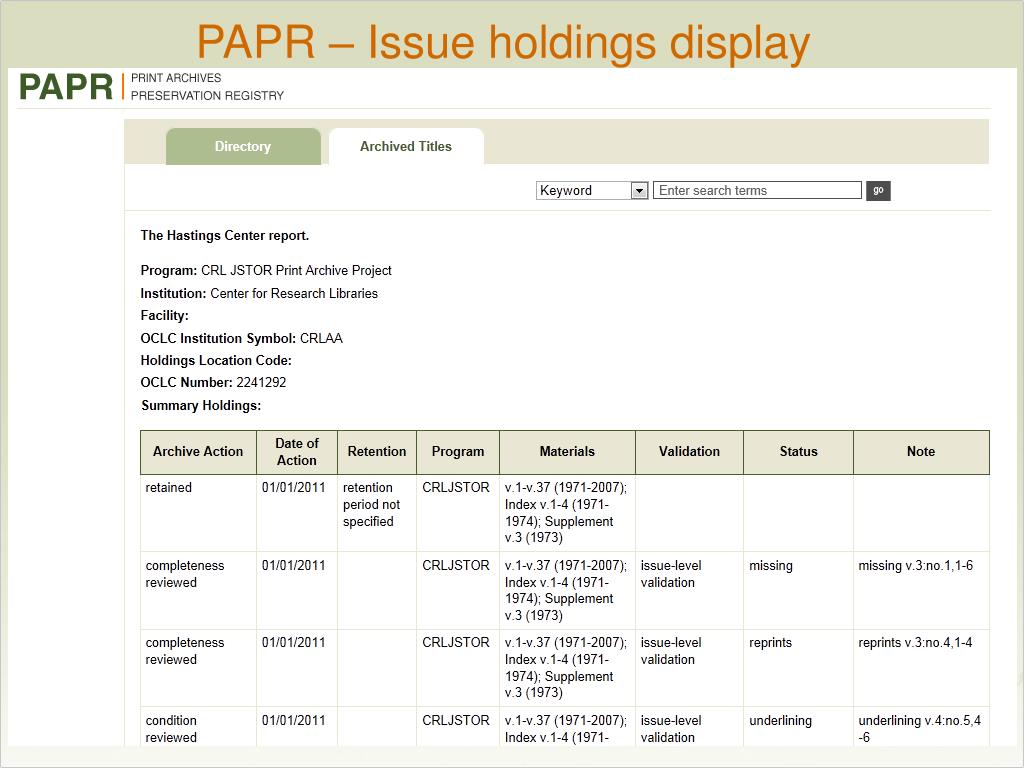Click the OCLC Institution Symbol CRLAA
Viewport: 1024px width, 768px height.
(321, 338)
